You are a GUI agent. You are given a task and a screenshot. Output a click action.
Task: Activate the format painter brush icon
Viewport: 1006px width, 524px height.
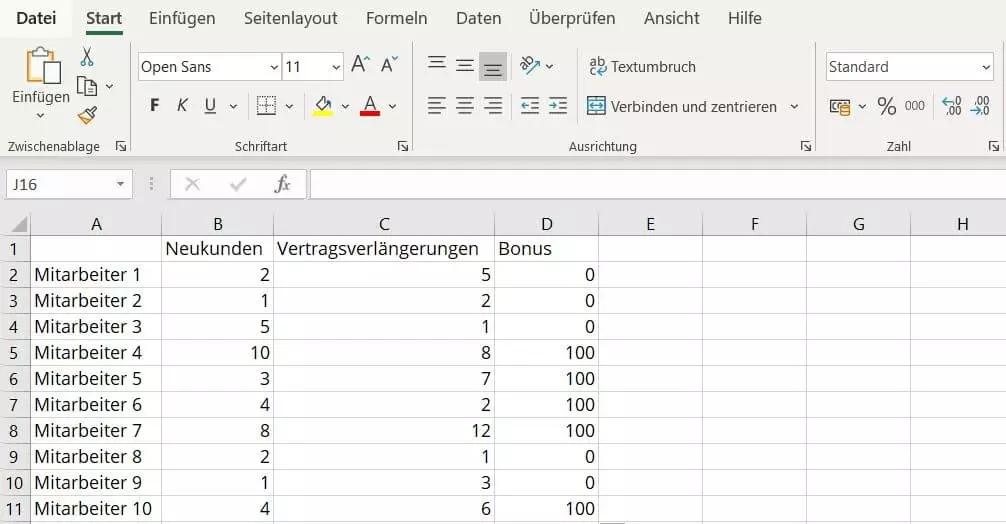87,115
